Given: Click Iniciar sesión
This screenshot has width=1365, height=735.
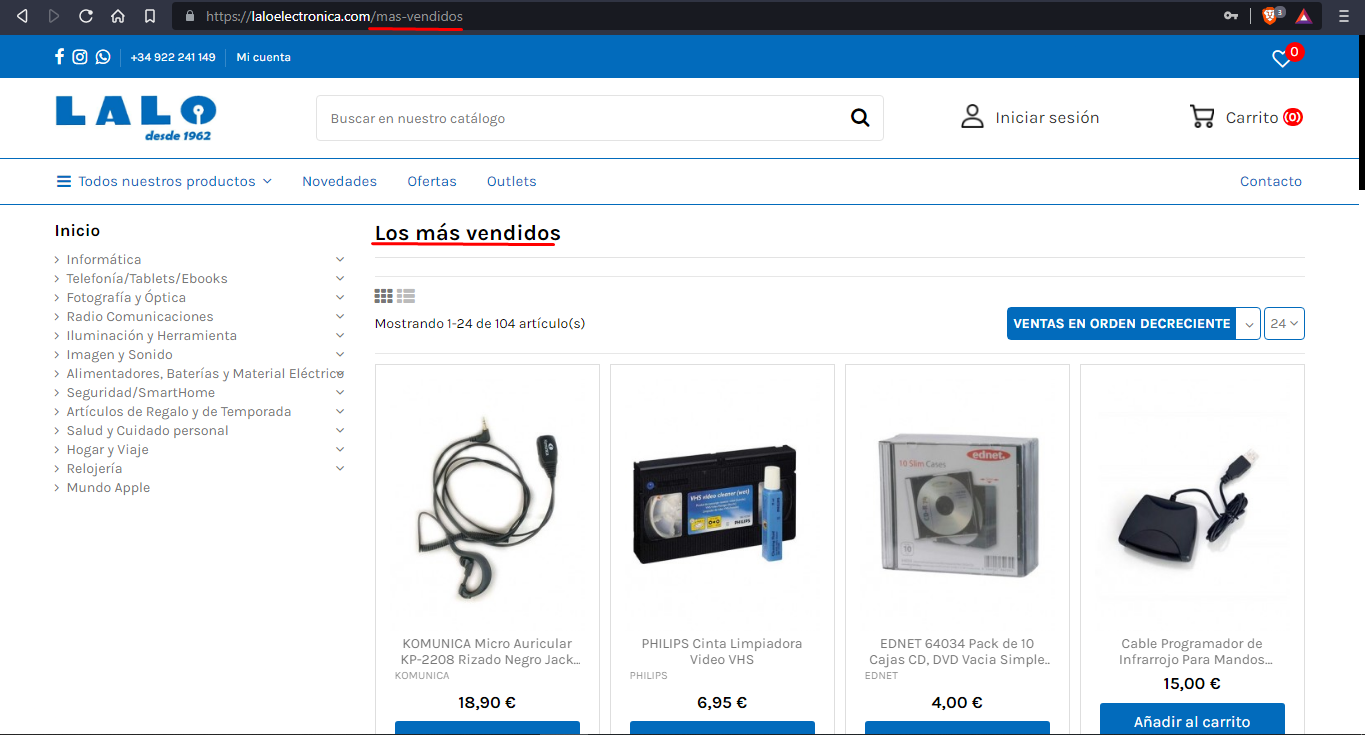Looking at the screenshot, I should point(1047,117).
